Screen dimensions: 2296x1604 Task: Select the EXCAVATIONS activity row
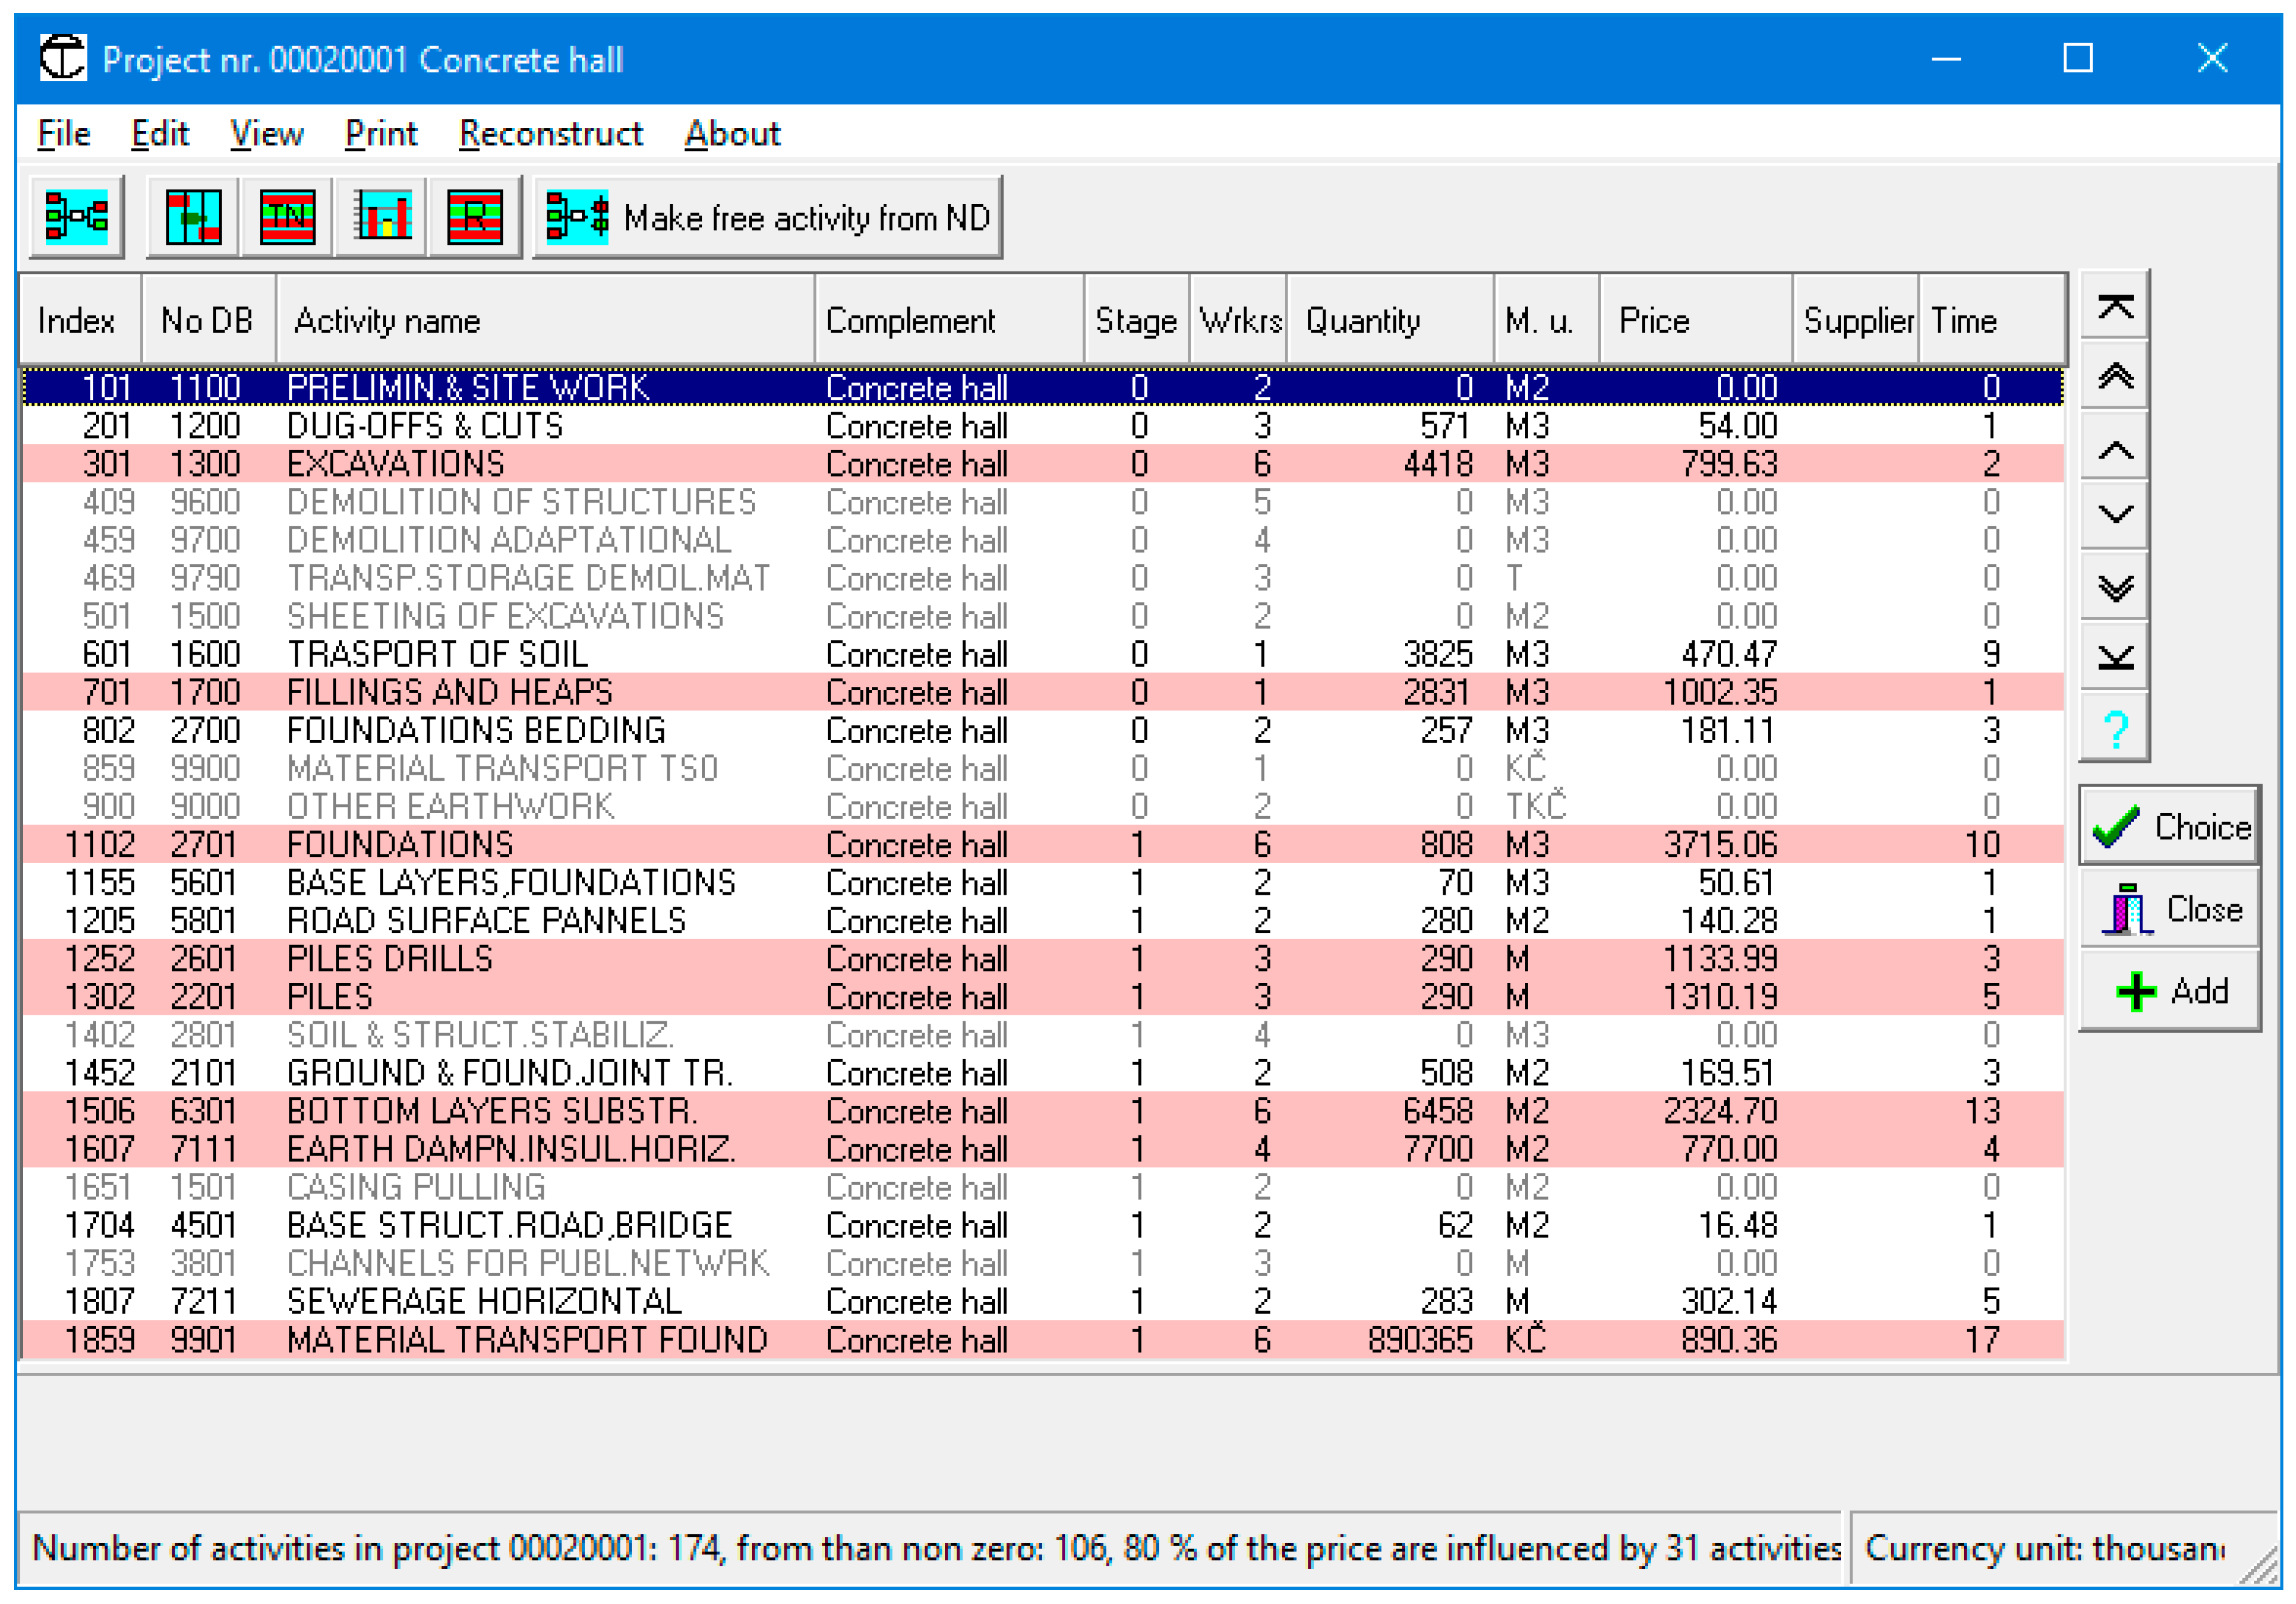pyautogui.click(x=395, y=464)
